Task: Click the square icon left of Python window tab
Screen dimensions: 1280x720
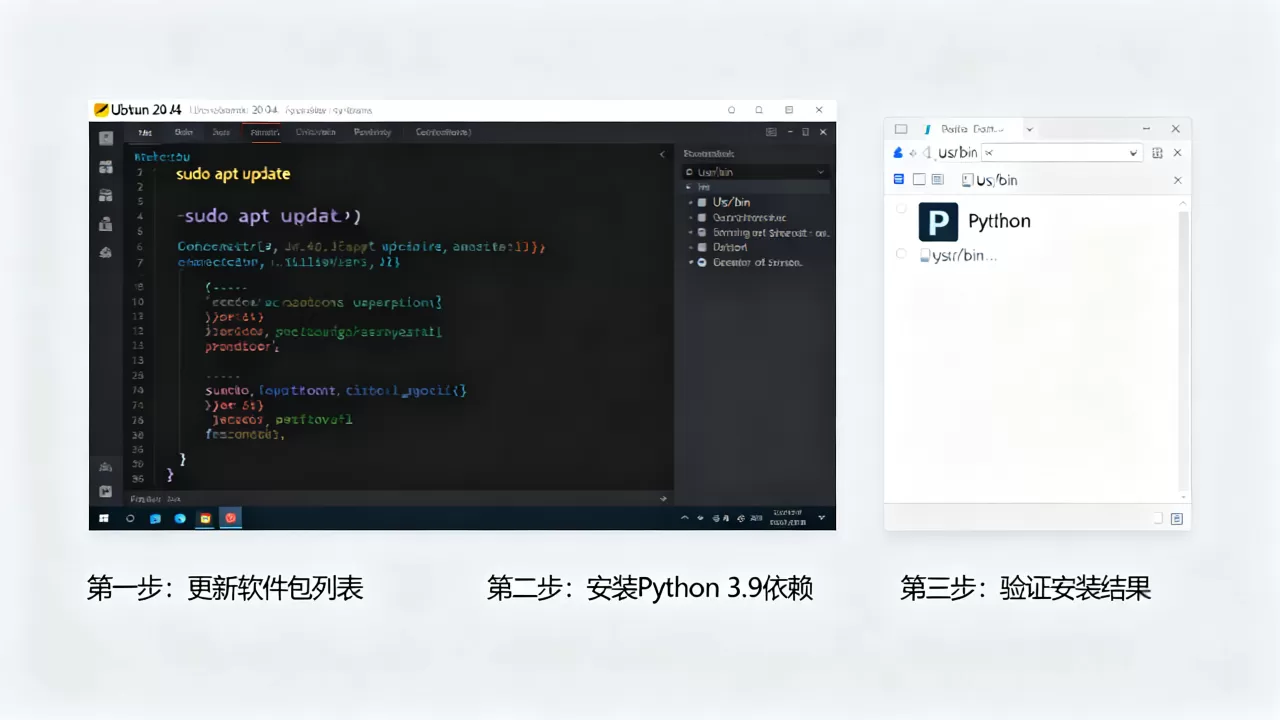Action: (901, 129)
